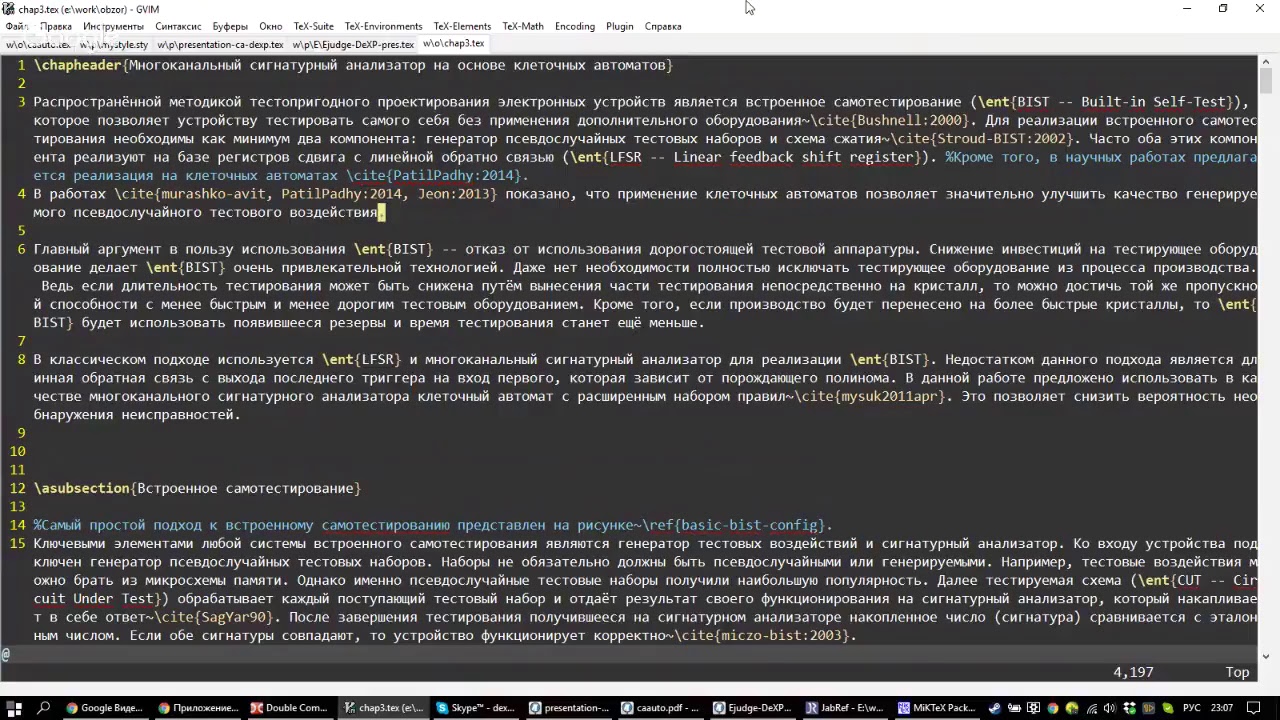Click the battery tray icon
1280x720 pixels.
coord(1014,708)
